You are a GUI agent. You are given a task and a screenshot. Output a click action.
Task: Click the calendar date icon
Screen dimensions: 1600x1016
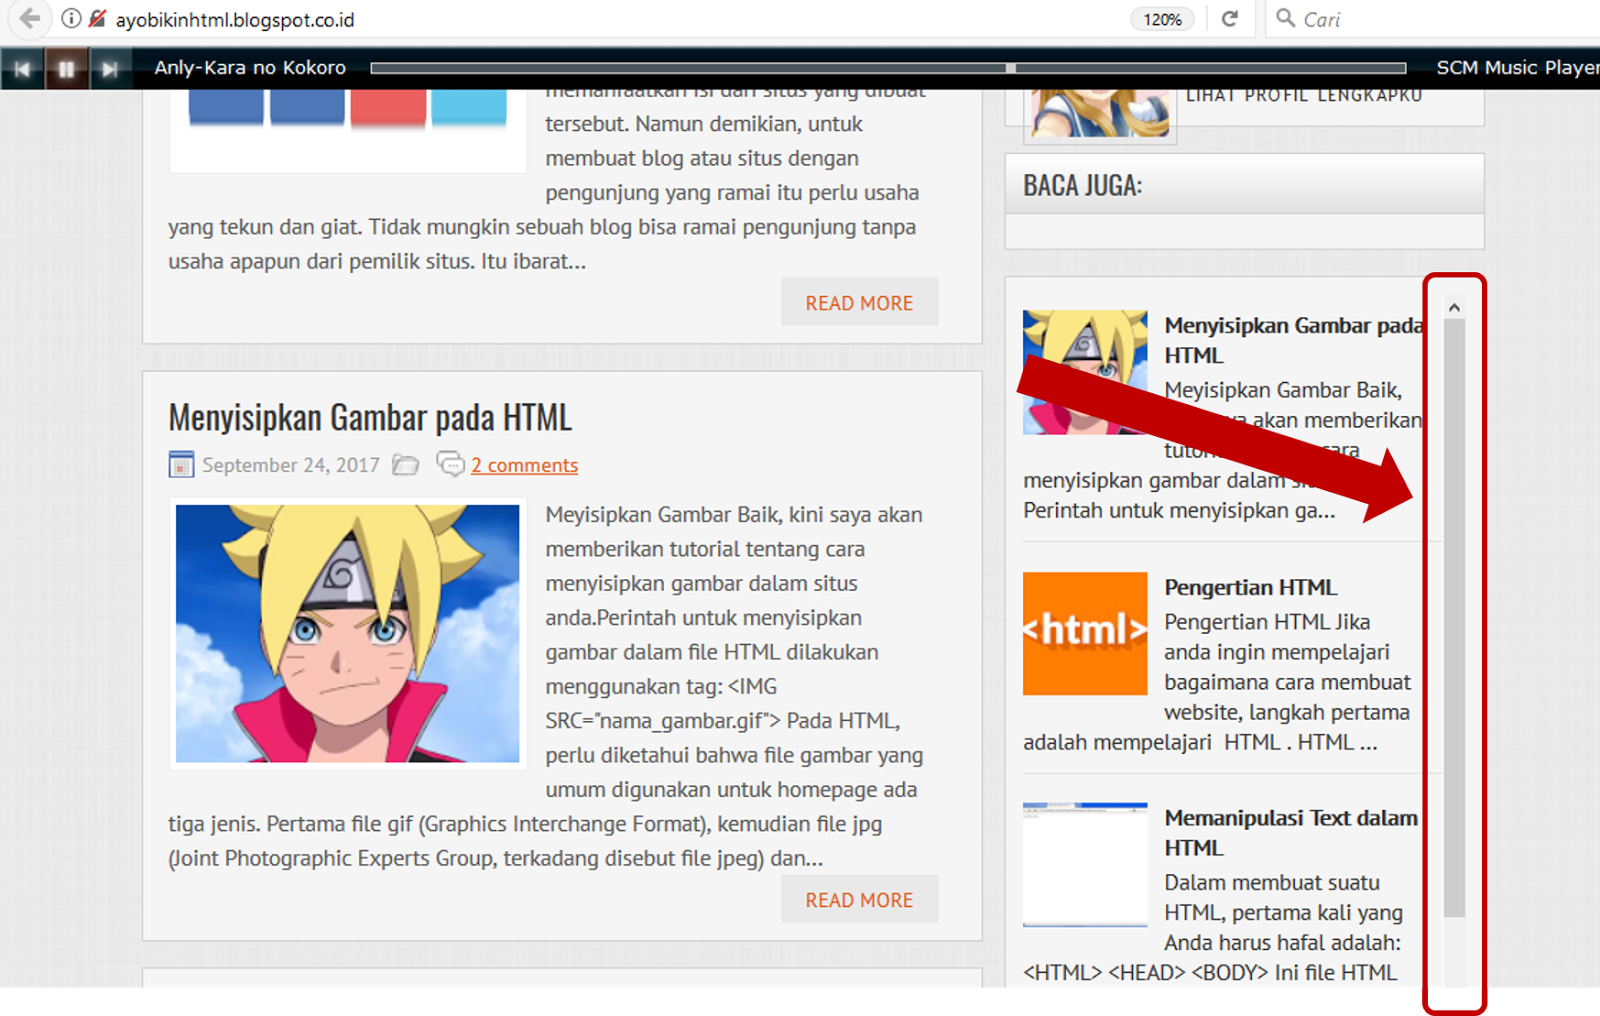point(181,464)
